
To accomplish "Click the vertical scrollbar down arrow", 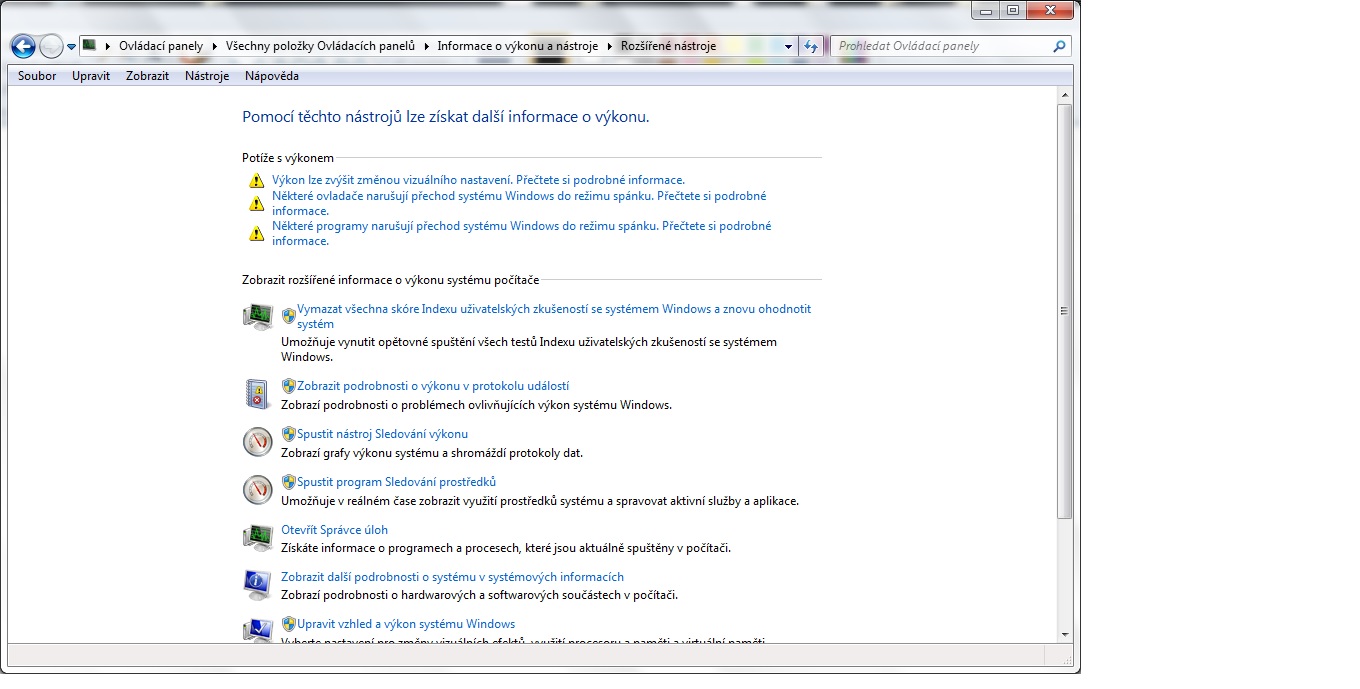I will (x=1065, y=634).
